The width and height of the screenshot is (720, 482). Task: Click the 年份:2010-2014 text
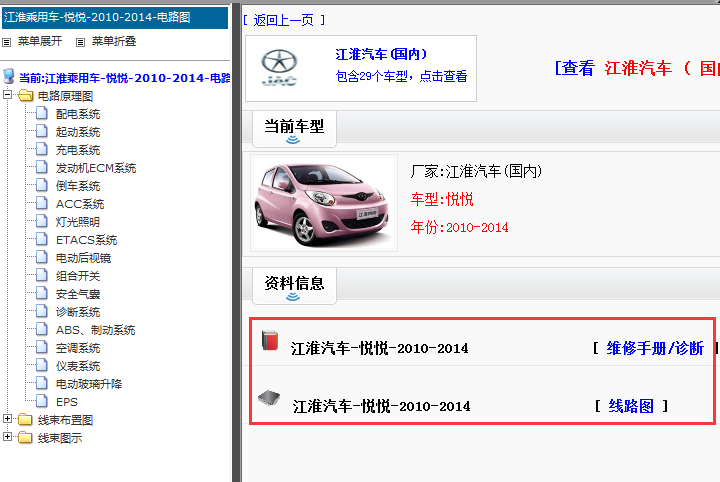tap(460, 227)
